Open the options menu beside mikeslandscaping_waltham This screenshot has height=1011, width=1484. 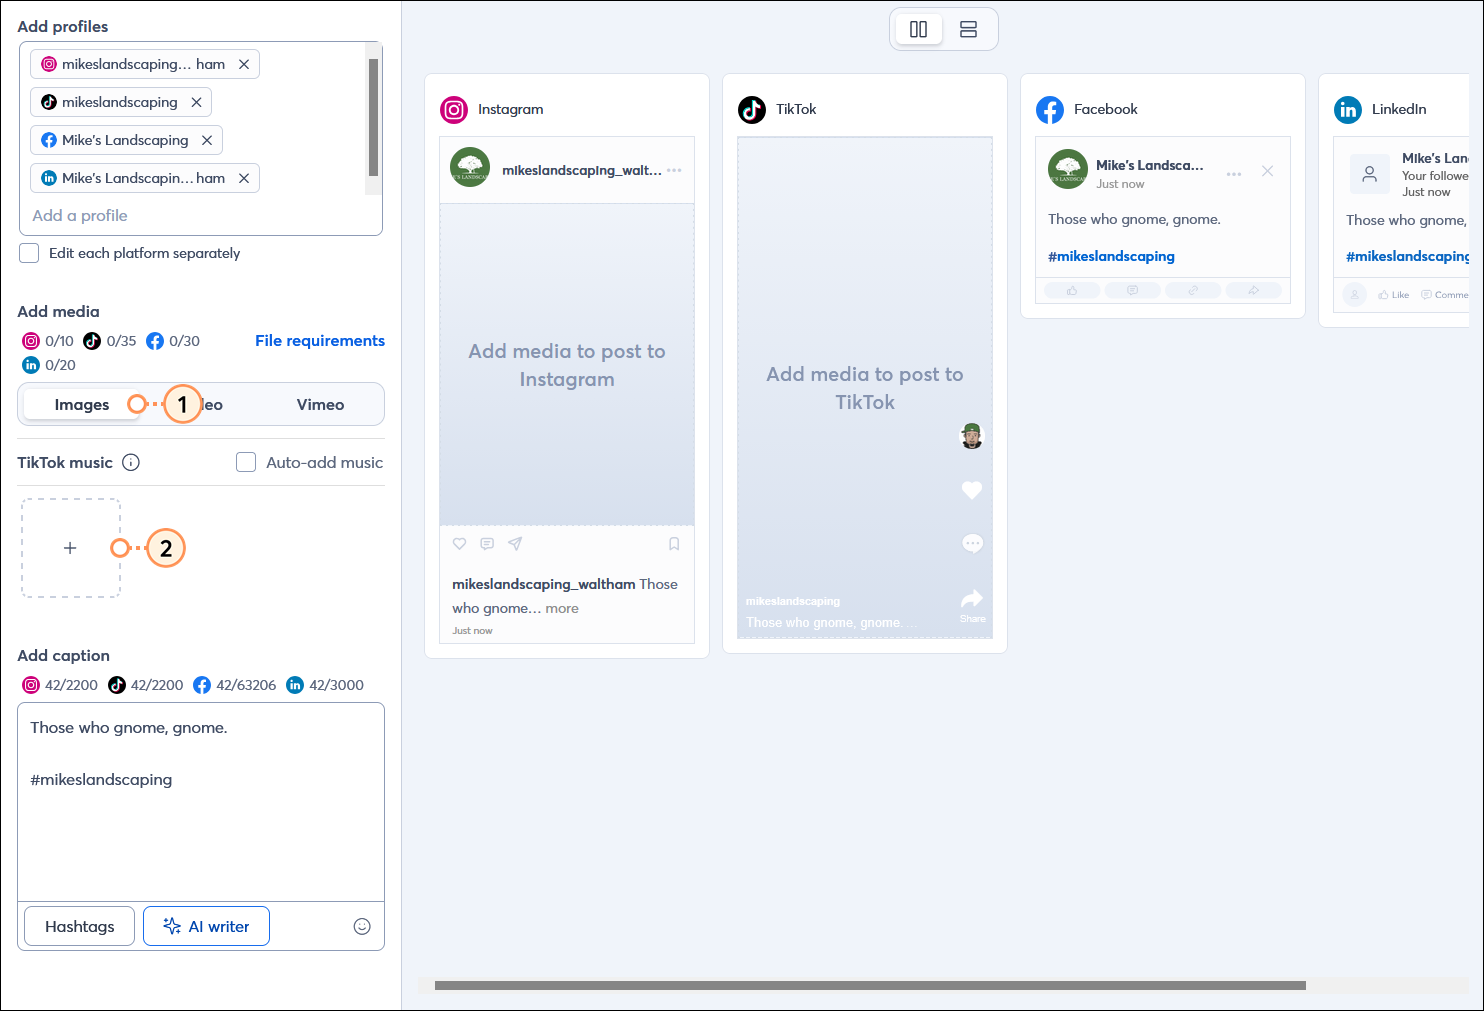click(x=676, y=170)
